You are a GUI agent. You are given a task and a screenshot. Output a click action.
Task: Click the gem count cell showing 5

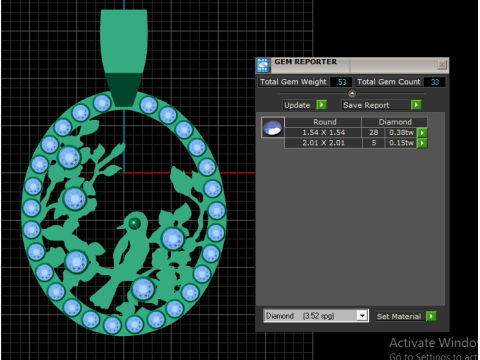pos(374,143)
